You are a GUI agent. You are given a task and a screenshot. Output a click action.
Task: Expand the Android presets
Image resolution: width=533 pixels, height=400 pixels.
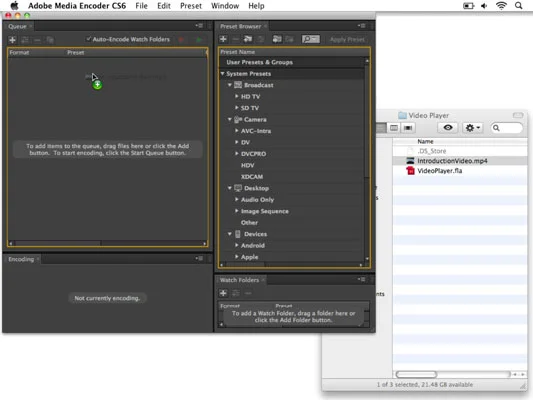pyautogui.click(x=237, y=245)
